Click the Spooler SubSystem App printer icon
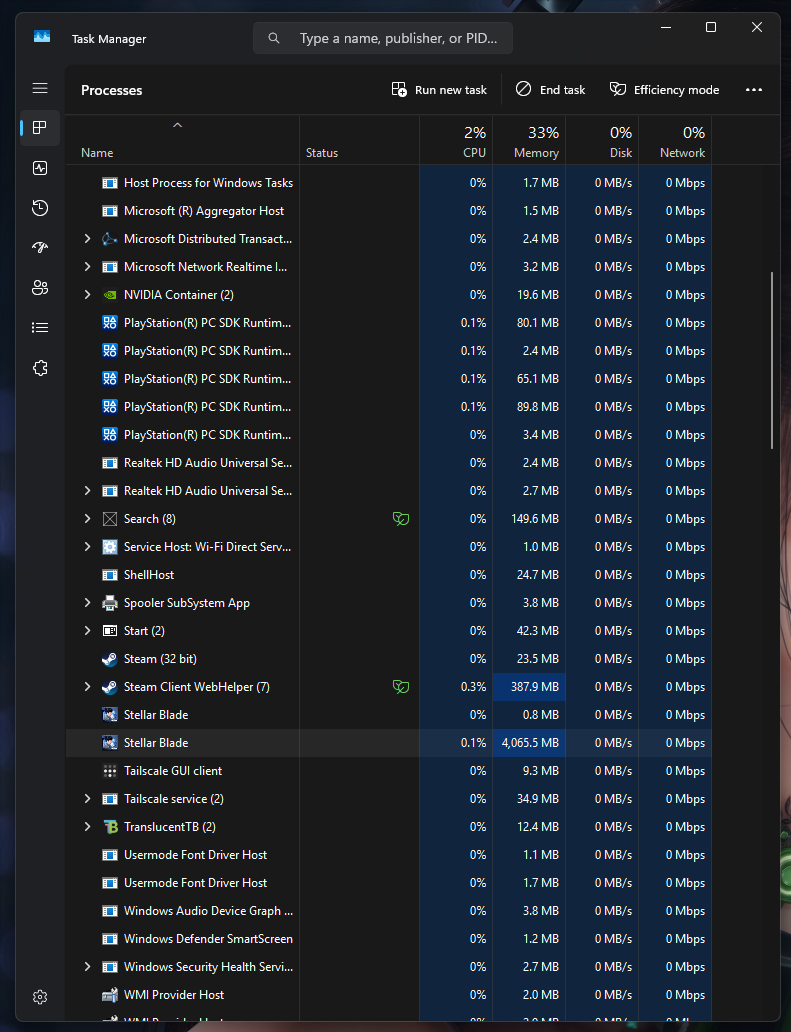 pos(110,603)
